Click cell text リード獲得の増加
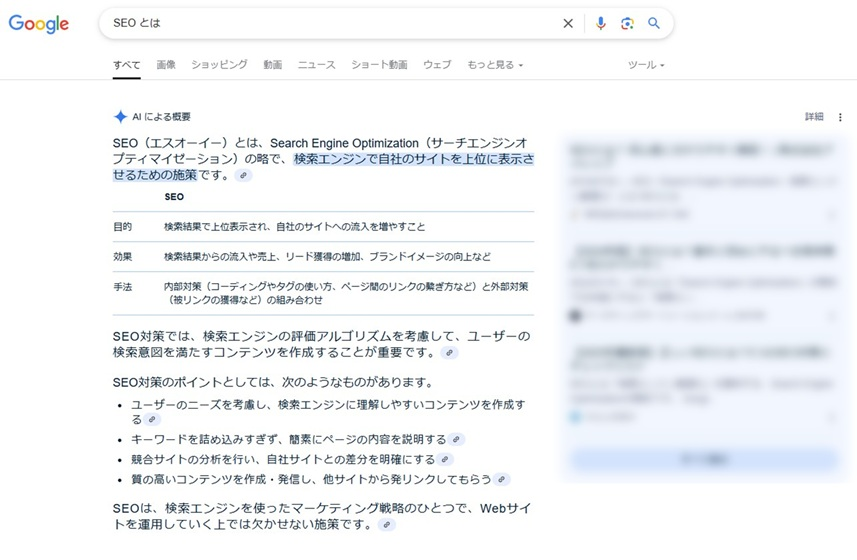 (321, 257)
